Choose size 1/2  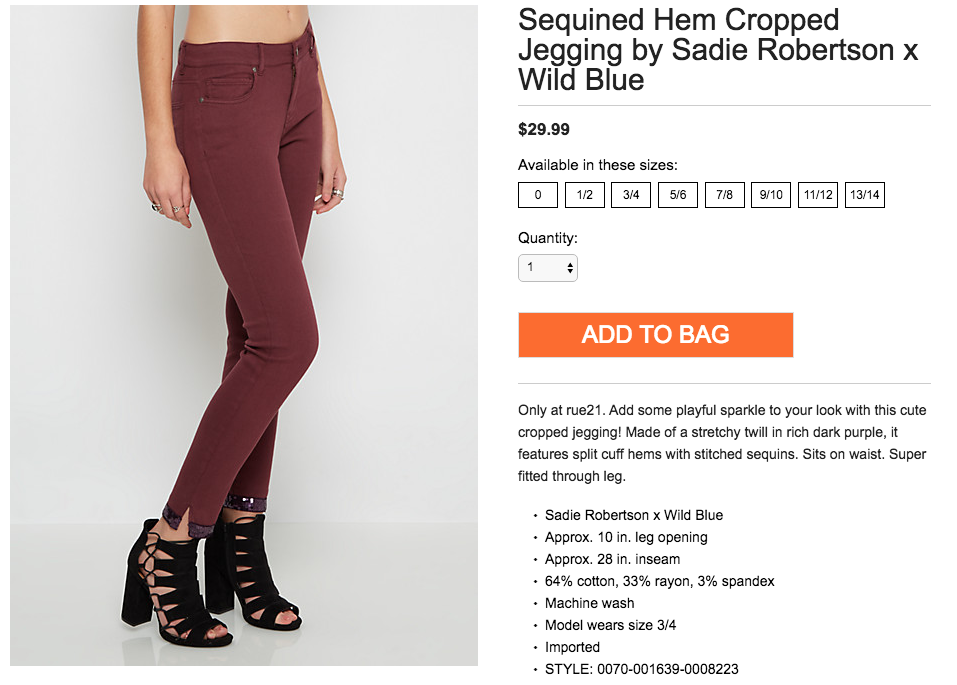point(585,195)
